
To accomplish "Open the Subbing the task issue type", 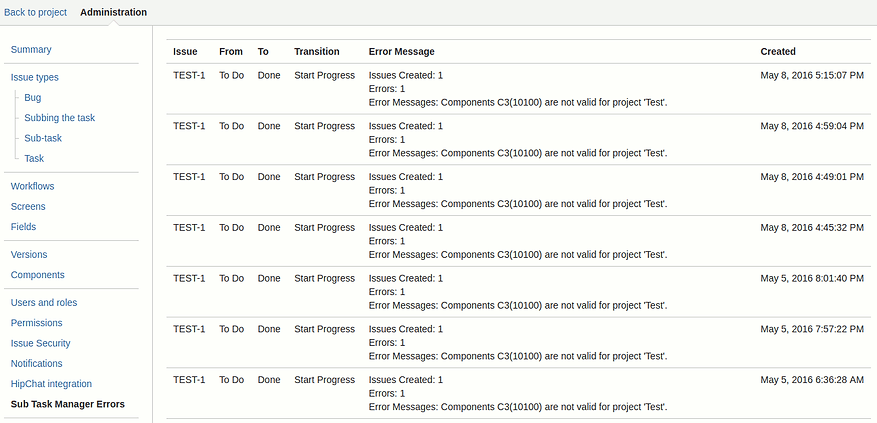I will pos(59,118).
